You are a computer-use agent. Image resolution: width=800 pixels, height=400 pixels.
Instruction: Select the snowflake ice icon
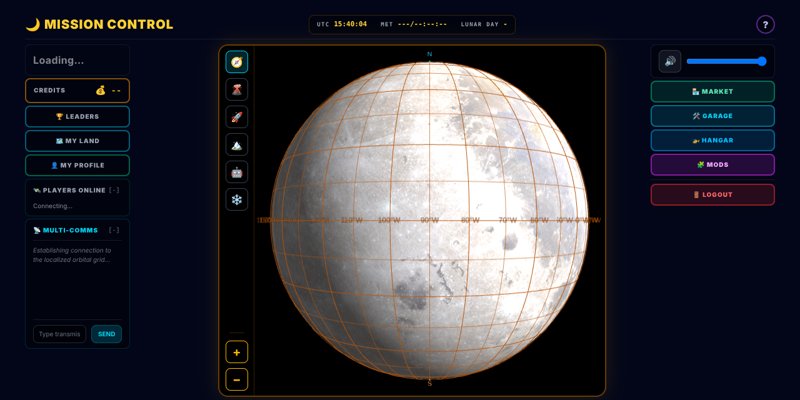coord(237,199)
